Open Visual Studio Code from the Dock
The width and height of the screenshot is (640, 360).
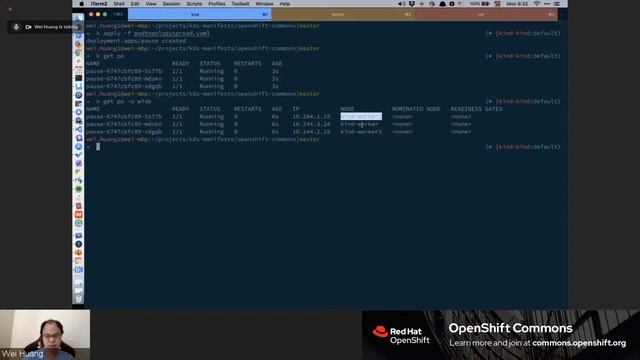pyautogui.click(x=78, y=129)
